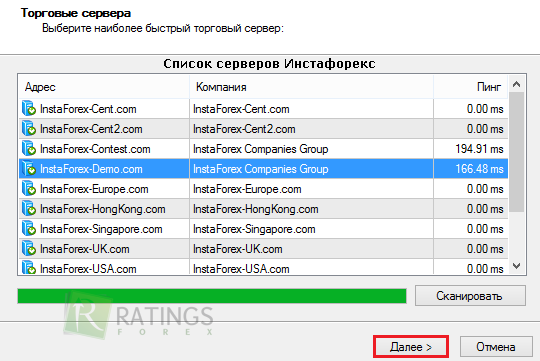The image size is (540, 361).
Task: Click ping value in USA.com row
Action: [485, 268]
